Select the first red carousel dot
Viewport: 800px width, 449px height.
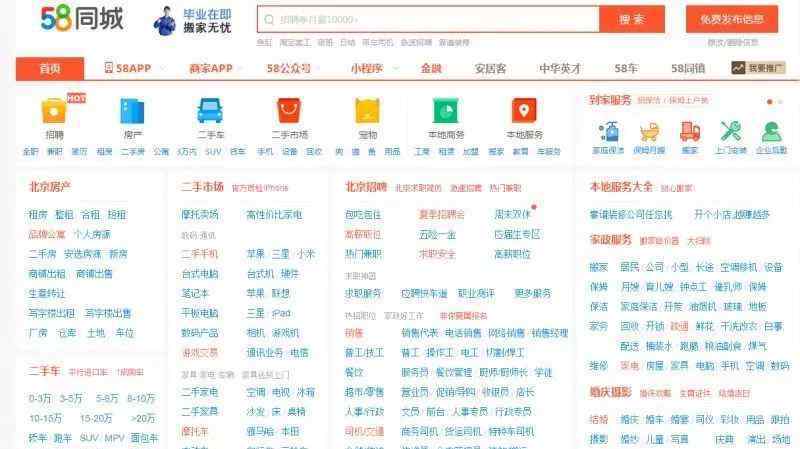coord(769,102)
